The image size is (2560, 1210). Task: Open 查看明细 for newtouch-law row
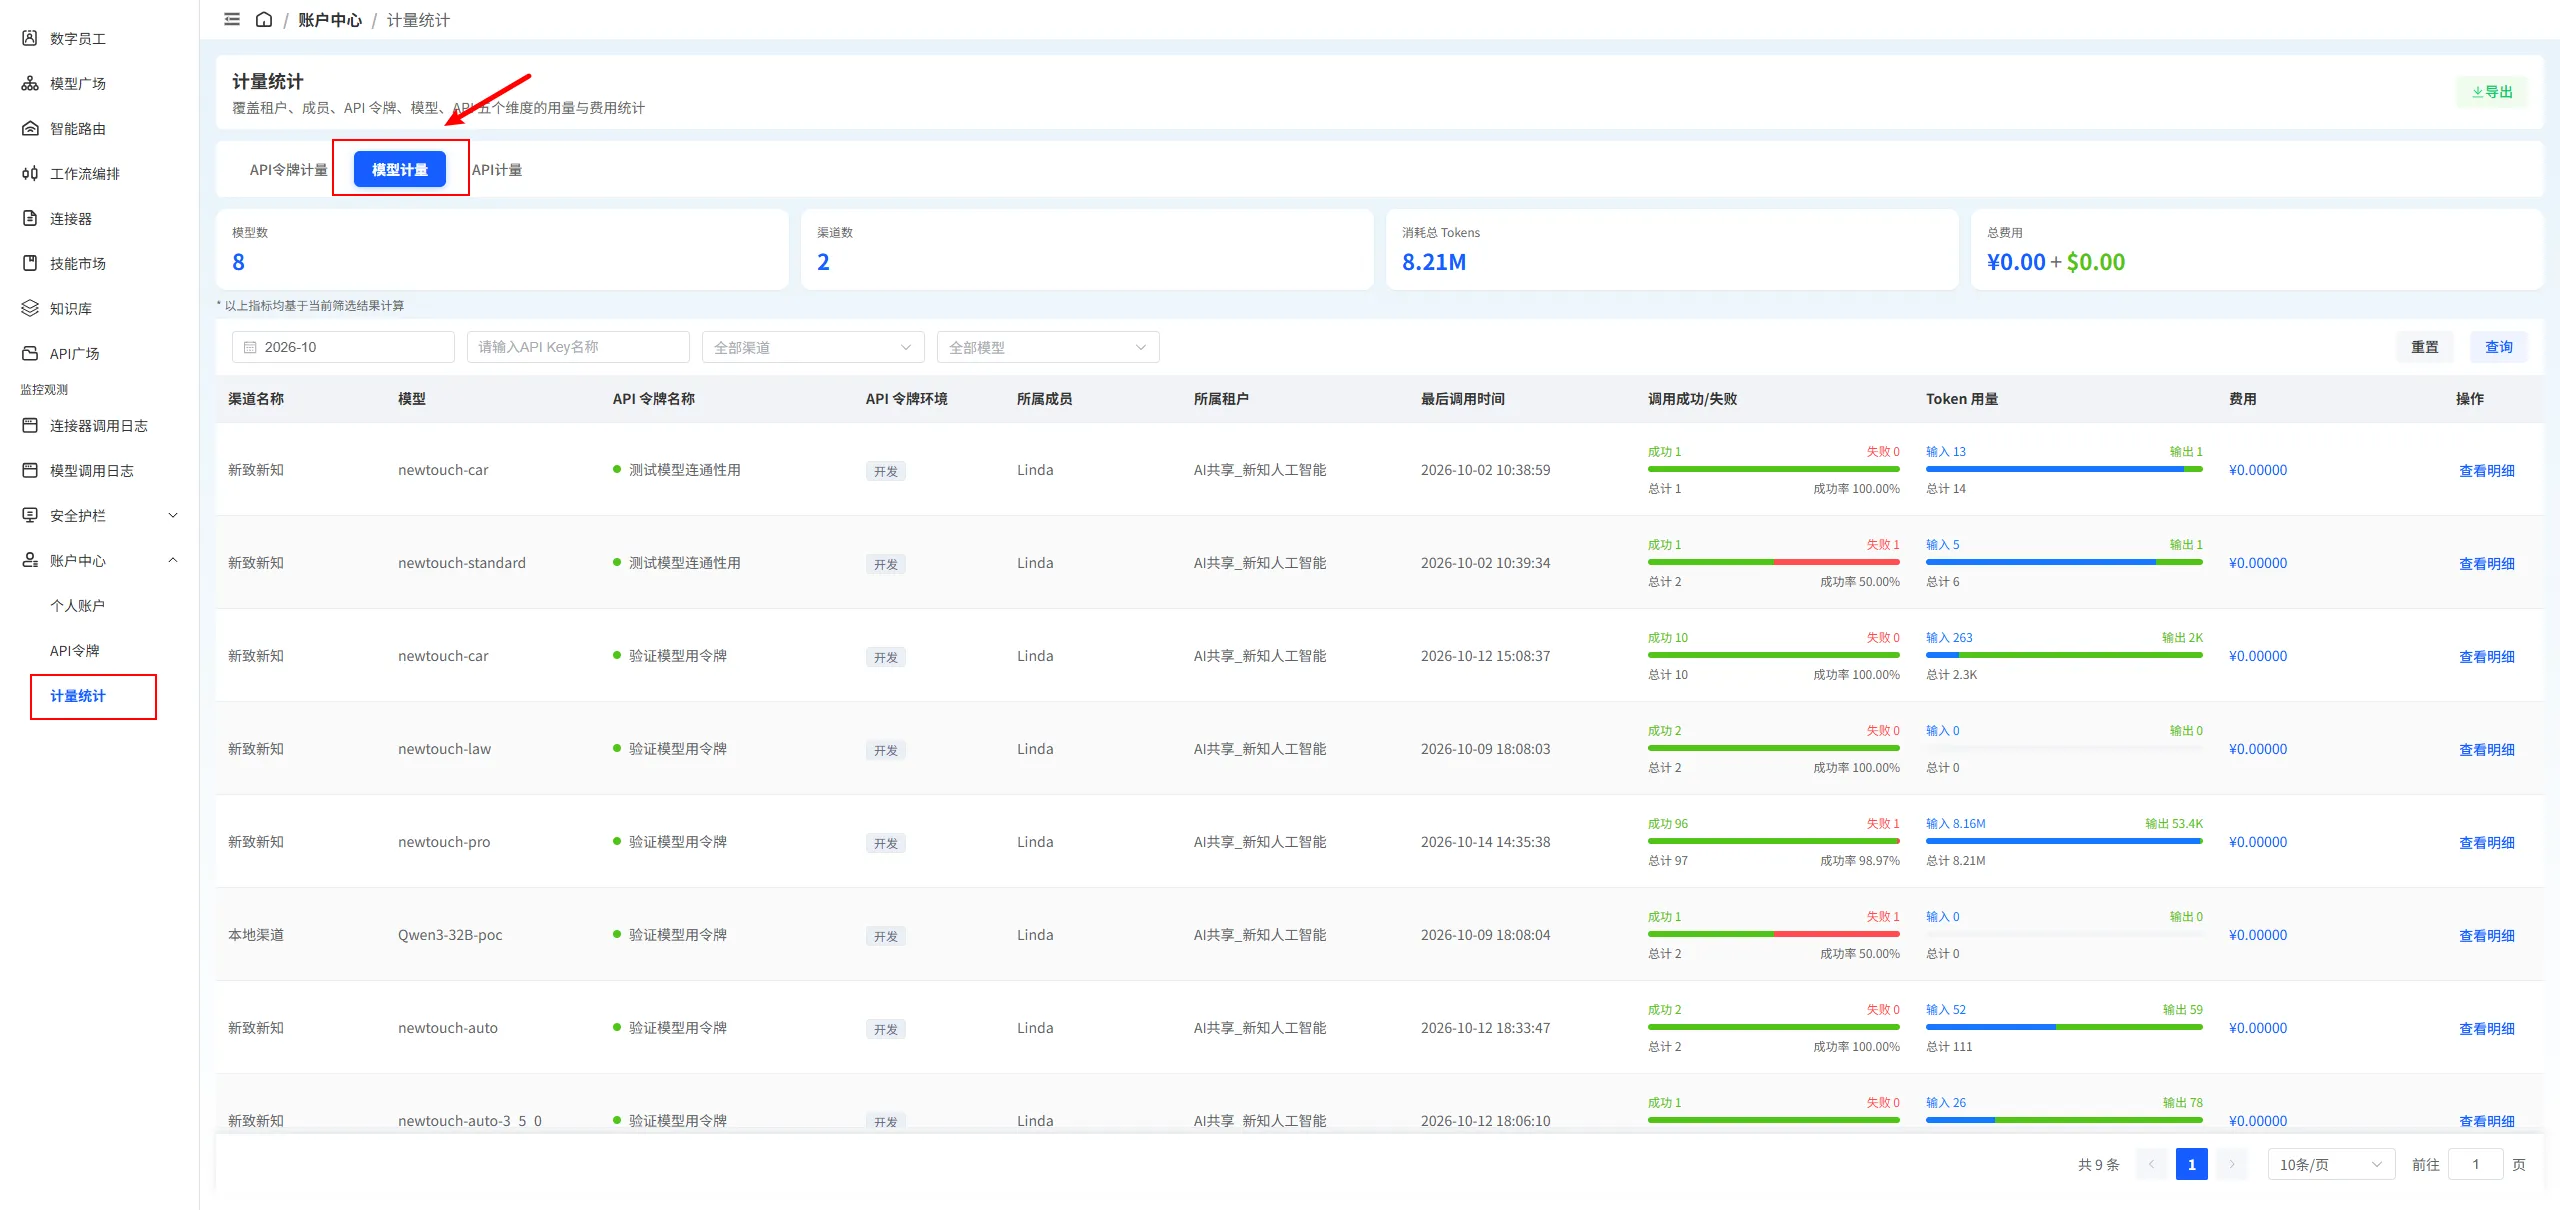click(2486, 749)
